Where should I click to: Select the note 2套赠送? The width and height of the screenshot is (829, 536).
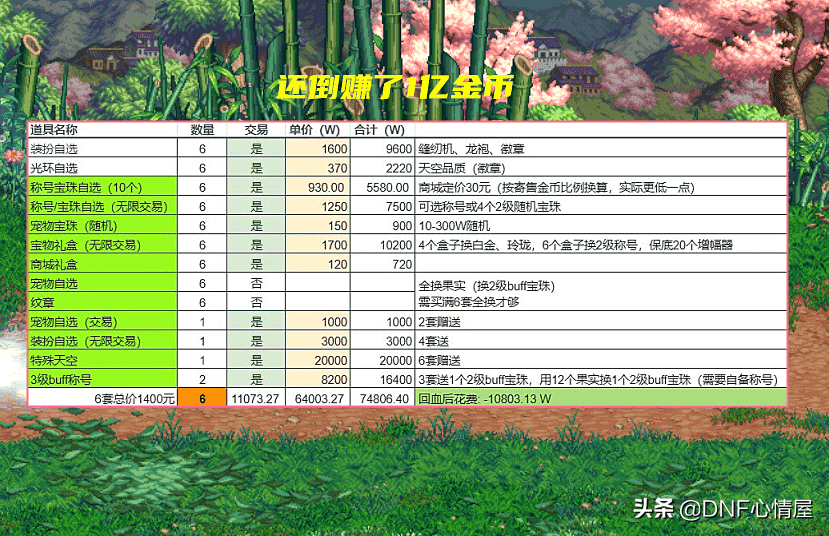[439, 322]
